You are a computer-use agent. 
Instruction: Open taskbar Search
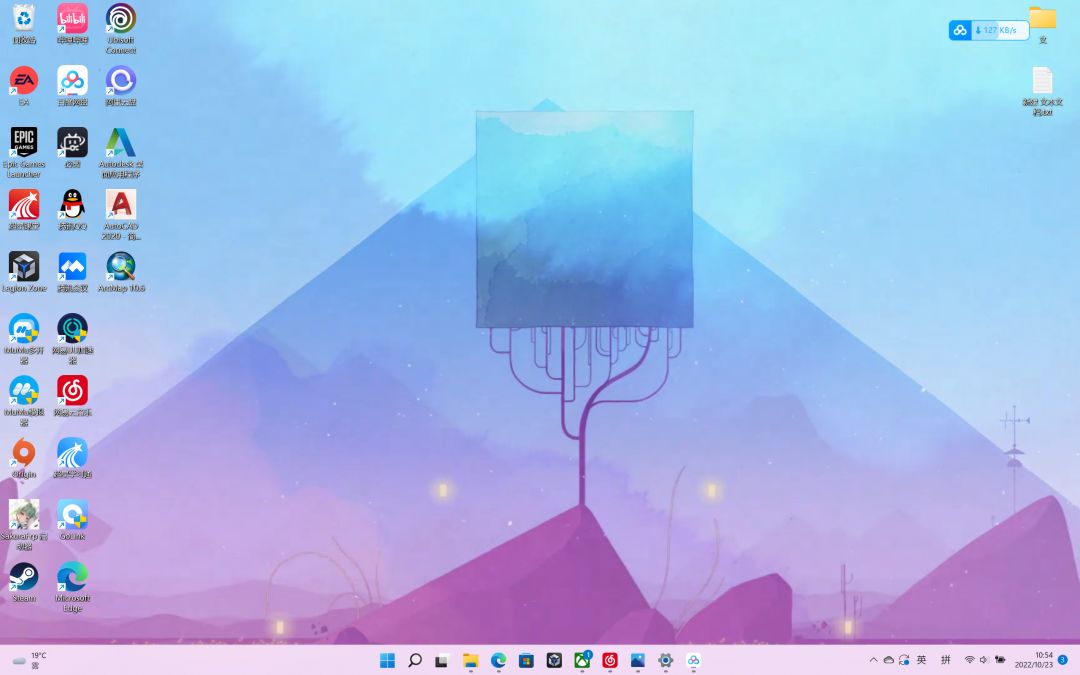coord(415,661)
